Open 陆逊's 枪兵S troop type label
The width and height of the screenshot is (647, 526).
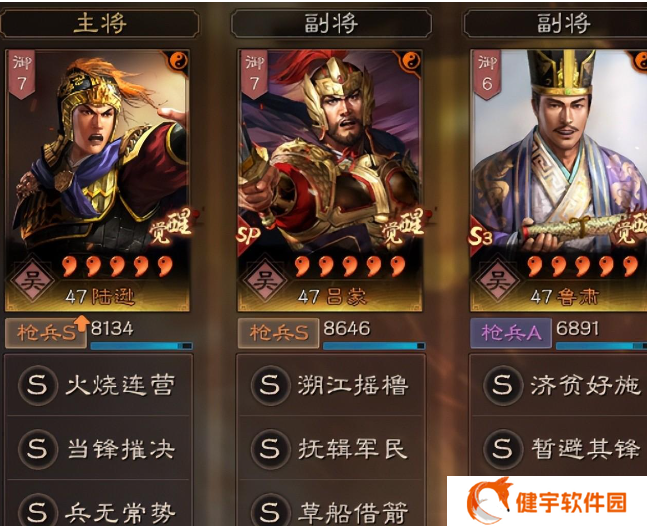(x=46, y=333)
